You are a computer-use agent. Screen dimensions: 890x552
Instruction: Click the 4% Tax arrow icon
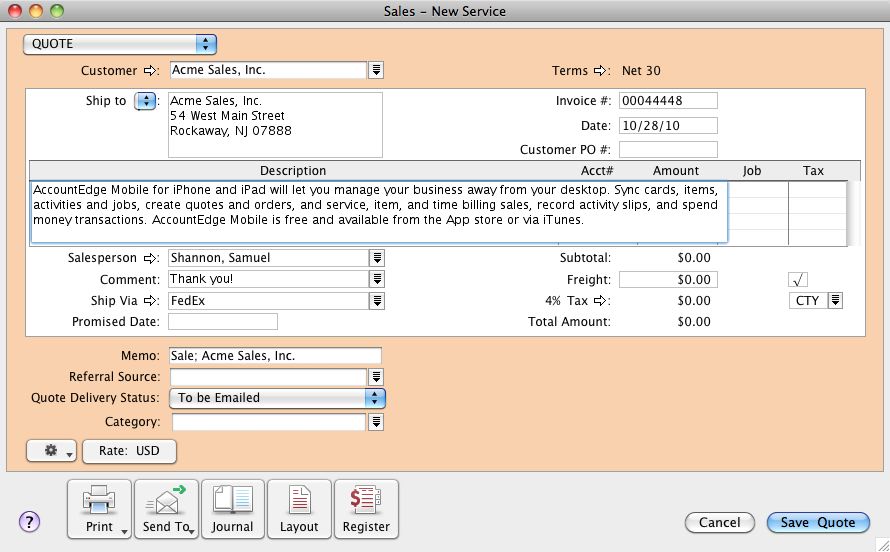pyautogui.click(x=601, y=301)
